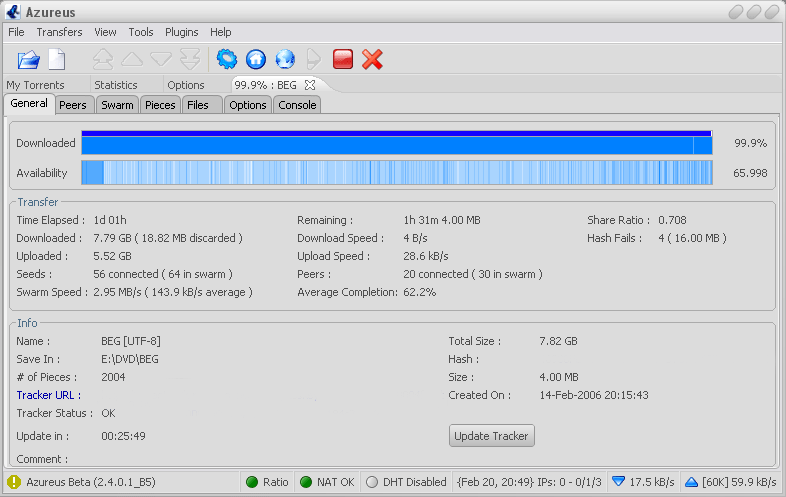The width and height of the screenshot is (786, 497).
Task: Click the greyed start arrow icon
Action: pyautogui.click(x=313, y=59)
